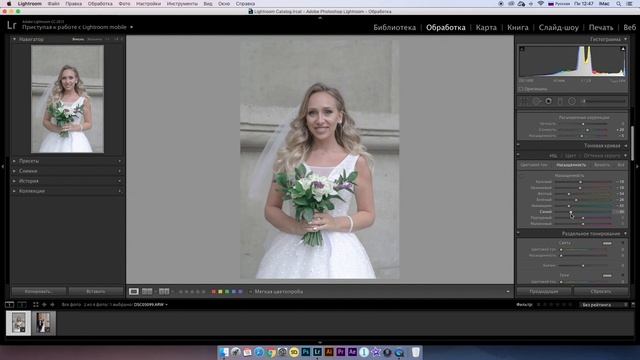Image resolution: width=640 pixels, height=360 pixels.
Task: Go back to previous photo arrow
Action: click(44, 304)
